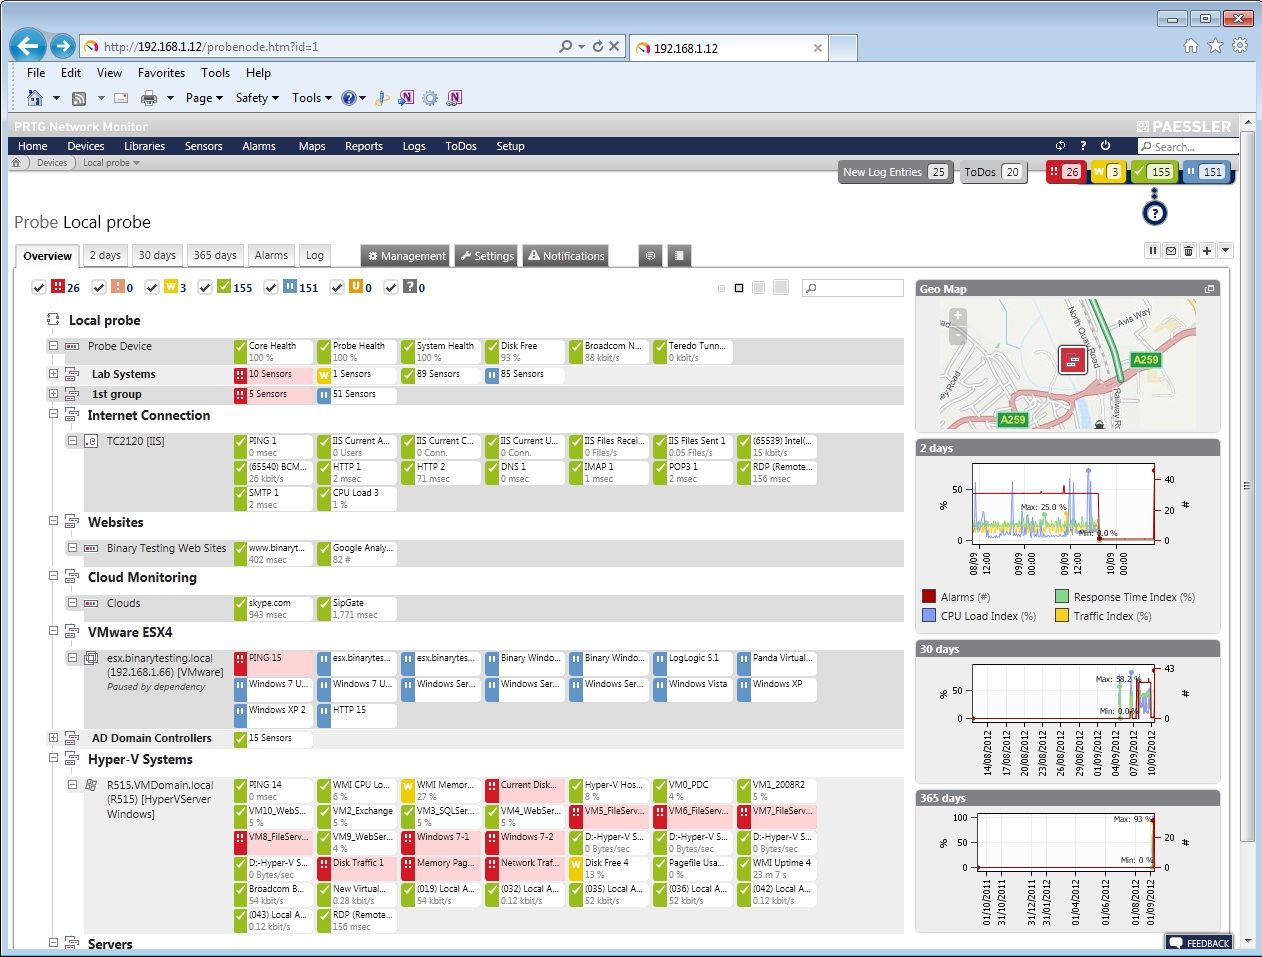Image resolution: width=1262 pixels, height=957 pixels.
Task: Switch to the 2 days tab
Action: [105, 255]
